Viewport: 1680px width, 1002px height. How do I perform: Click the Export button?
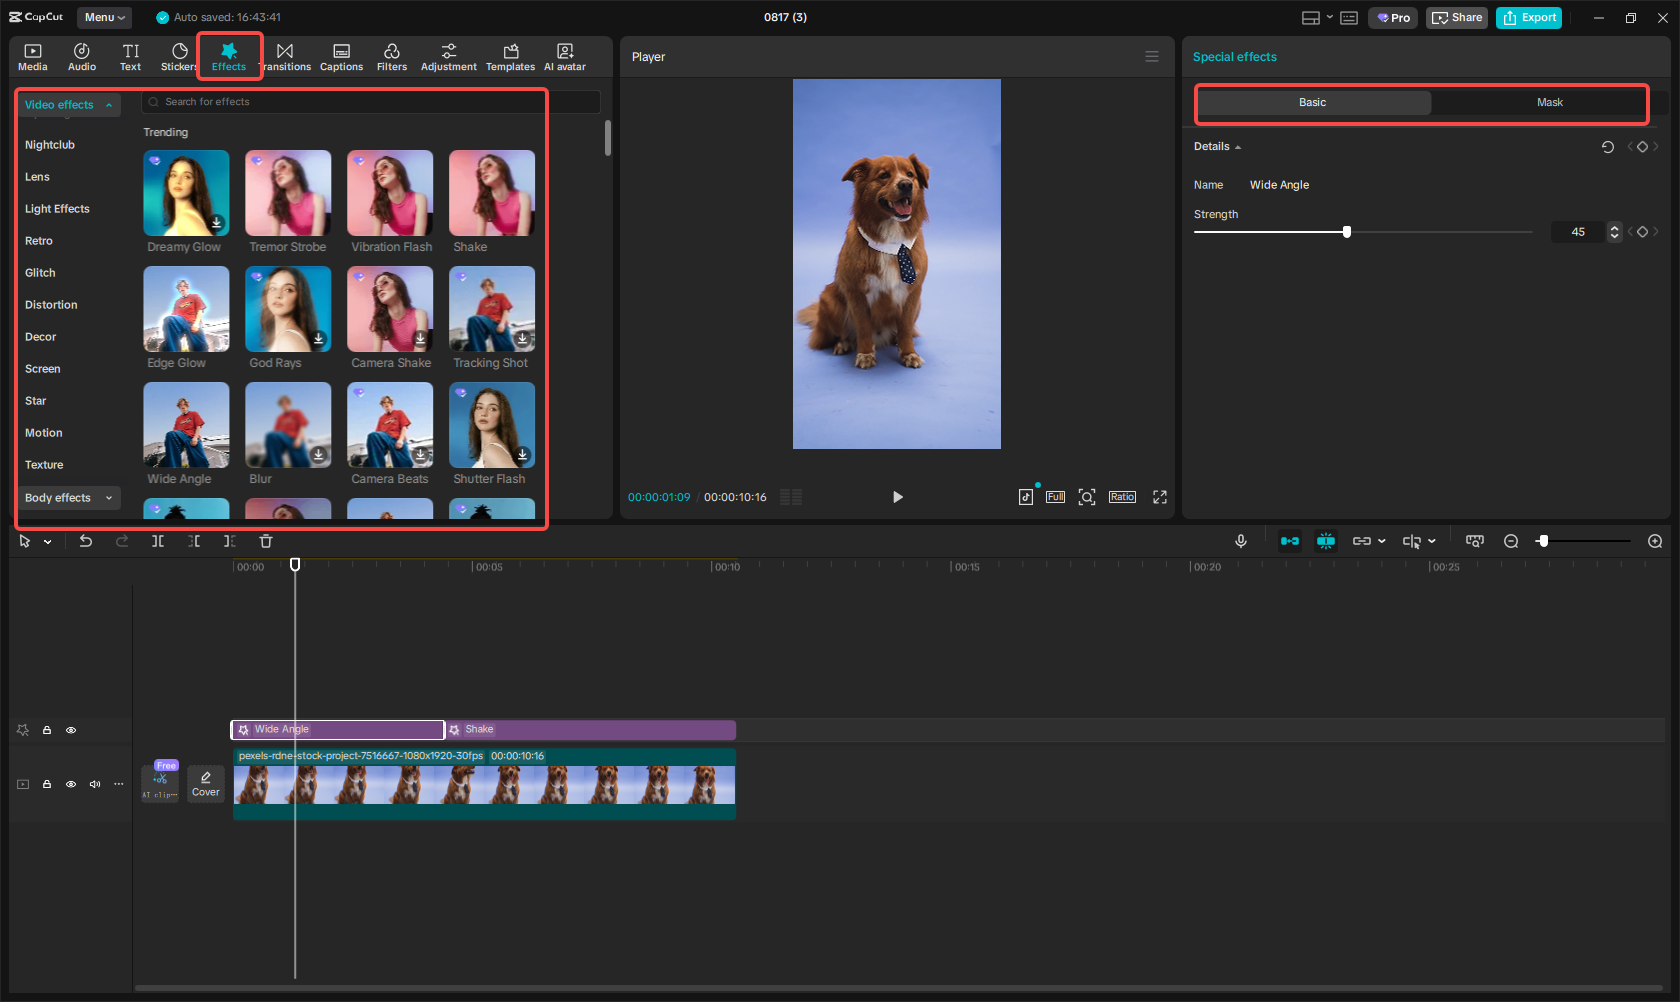pos(1528,17)
